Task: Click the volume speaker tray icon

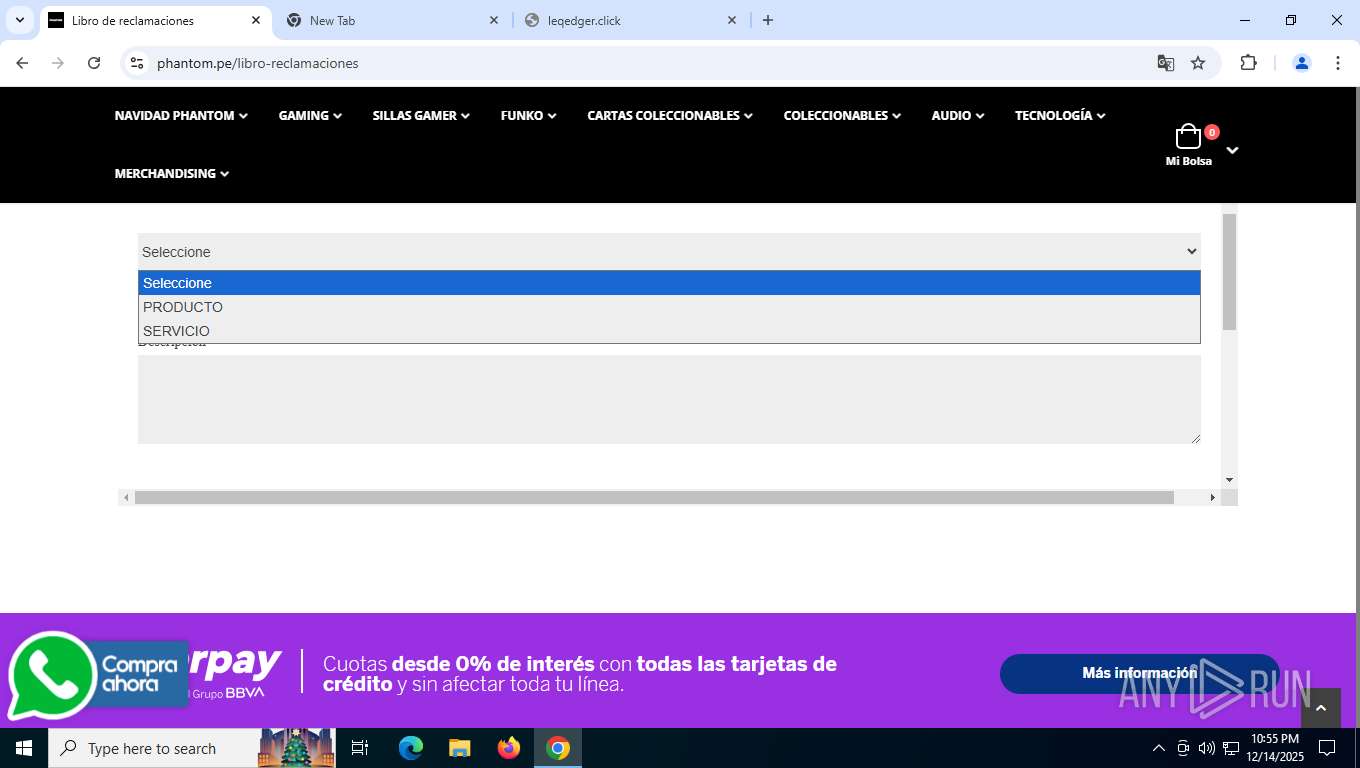Action: (x=1207, y=748)
